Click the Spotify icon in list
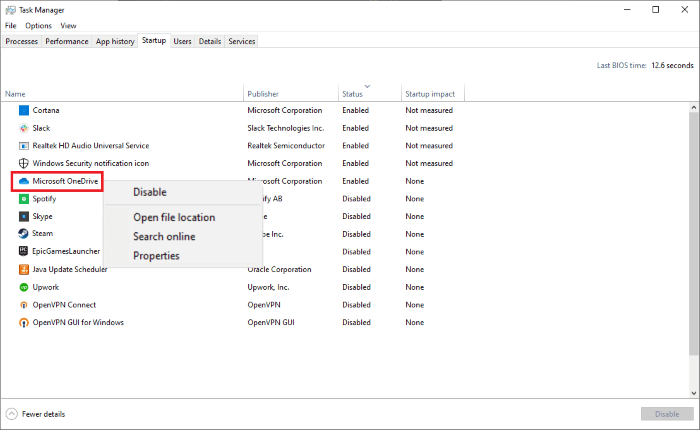The height and width of the screenshot is (430, 700). tap(24, 199)
